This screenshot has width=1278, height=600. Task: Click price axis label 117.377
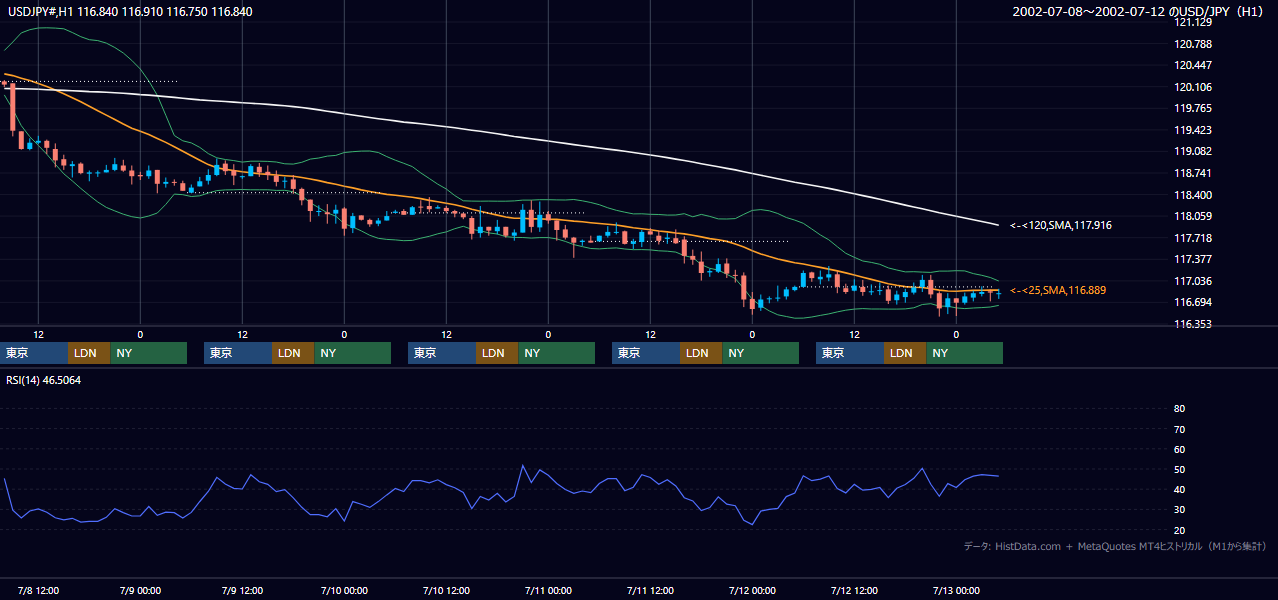click(1192, 259)
